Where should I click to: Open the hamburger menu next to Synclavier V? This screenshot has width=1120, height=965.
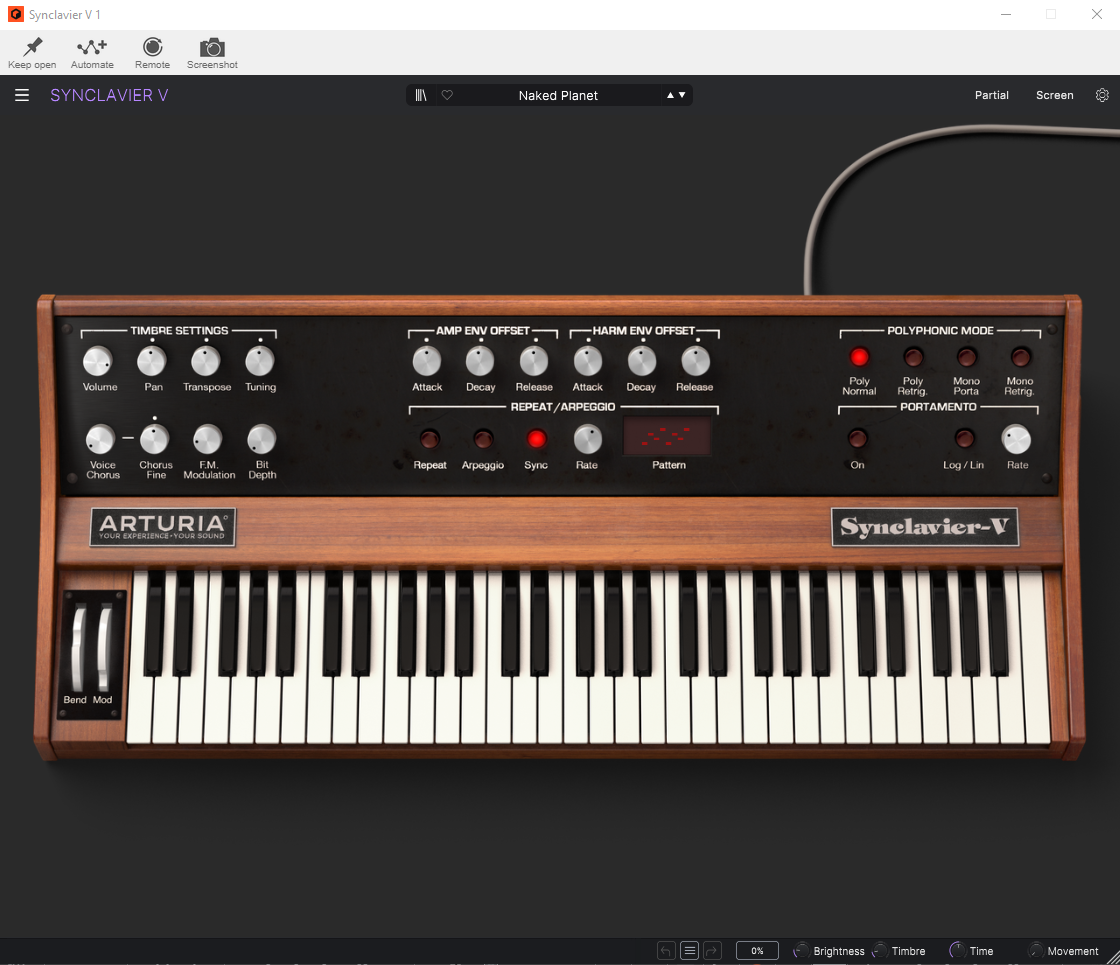21,94
